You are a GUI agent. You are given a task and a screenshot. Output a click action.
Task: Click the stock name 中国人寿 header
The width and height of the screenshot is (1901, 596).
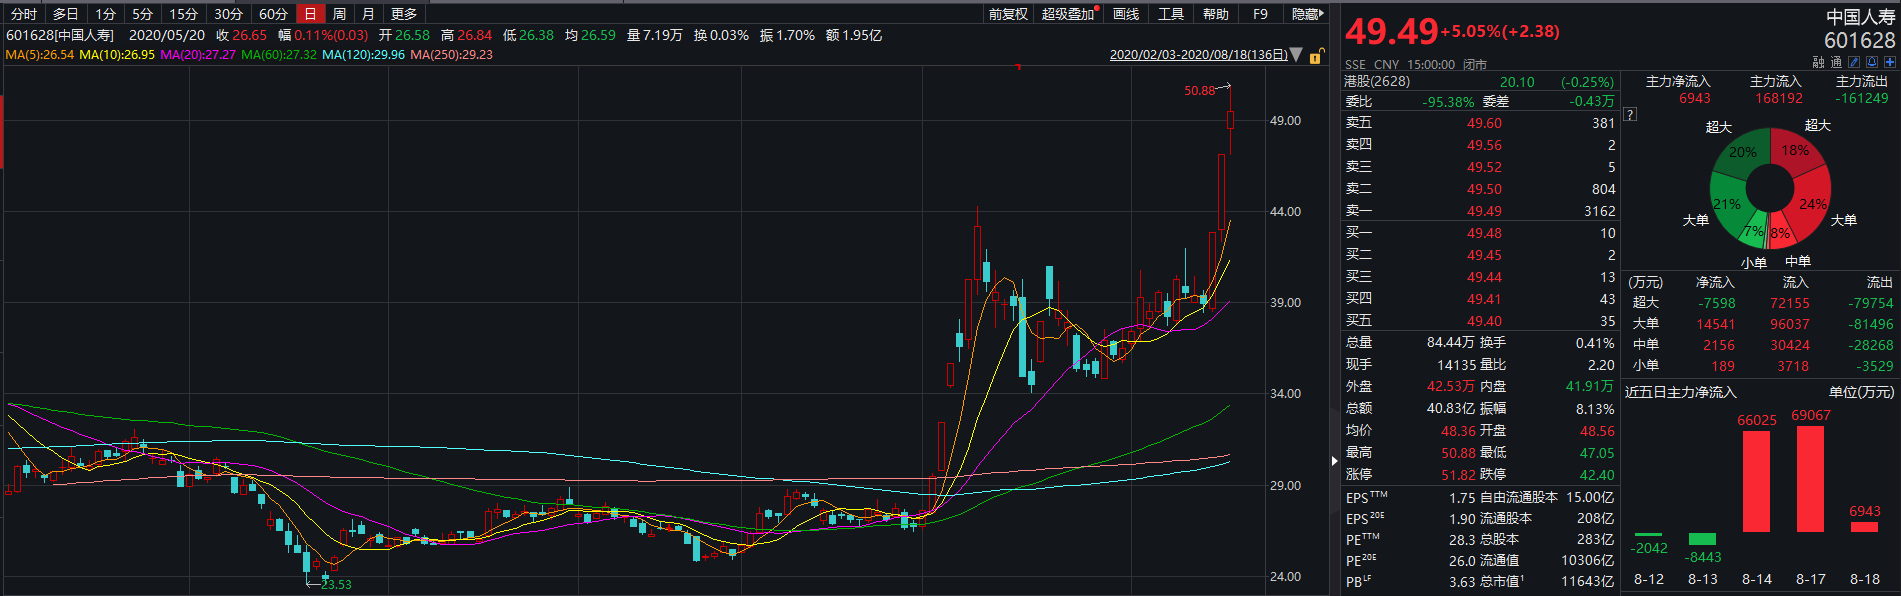[1860, 17]
